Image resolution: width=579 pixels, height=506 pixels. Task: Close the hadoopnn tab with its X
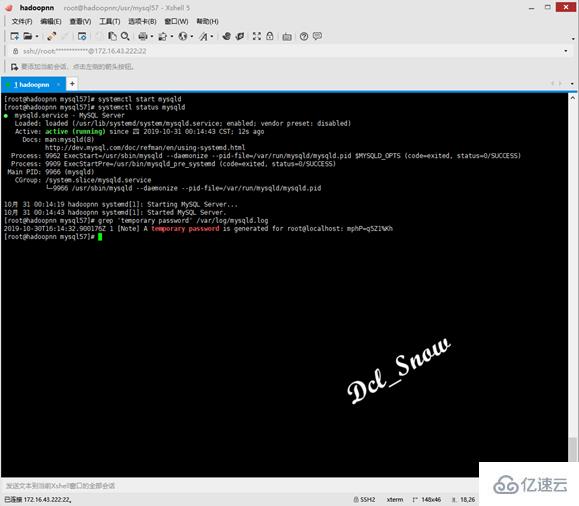pyautogui.click(x=58, y=85)
